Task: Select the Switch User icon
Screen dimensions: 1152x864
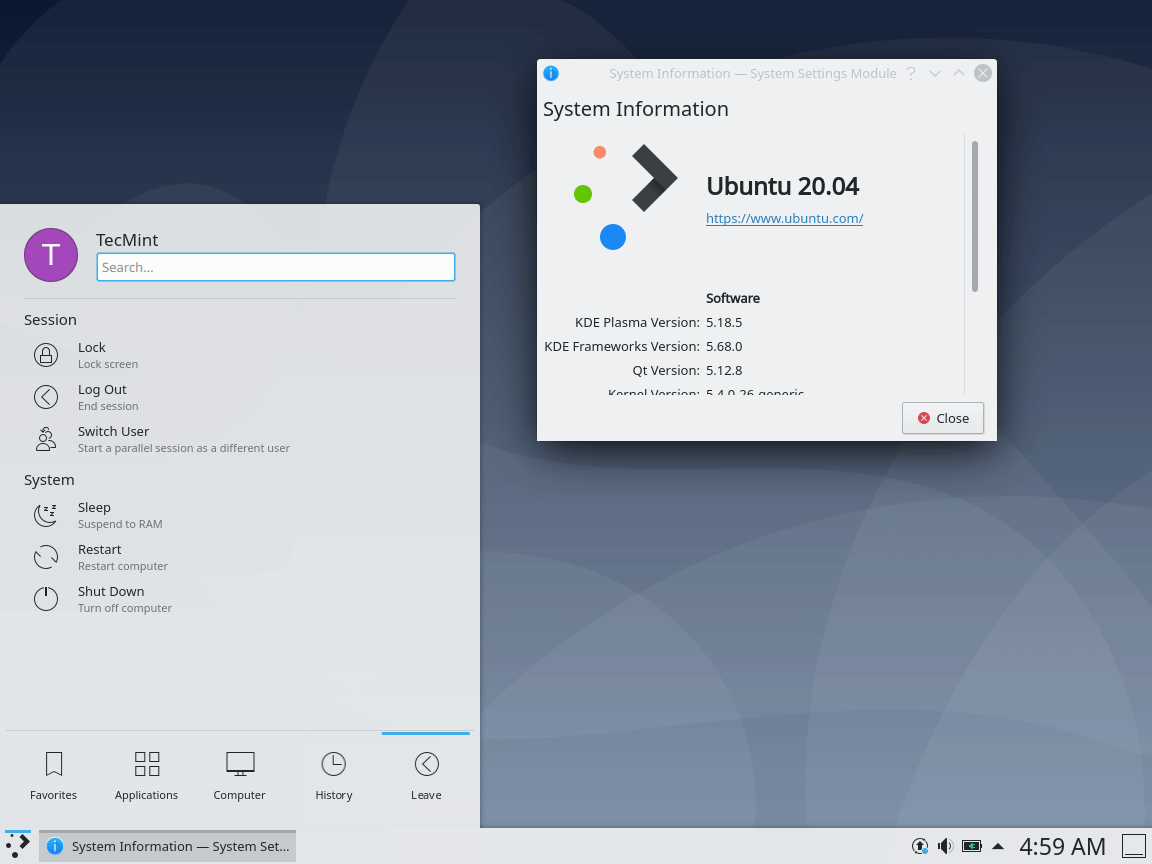Action: pos(46,439)
